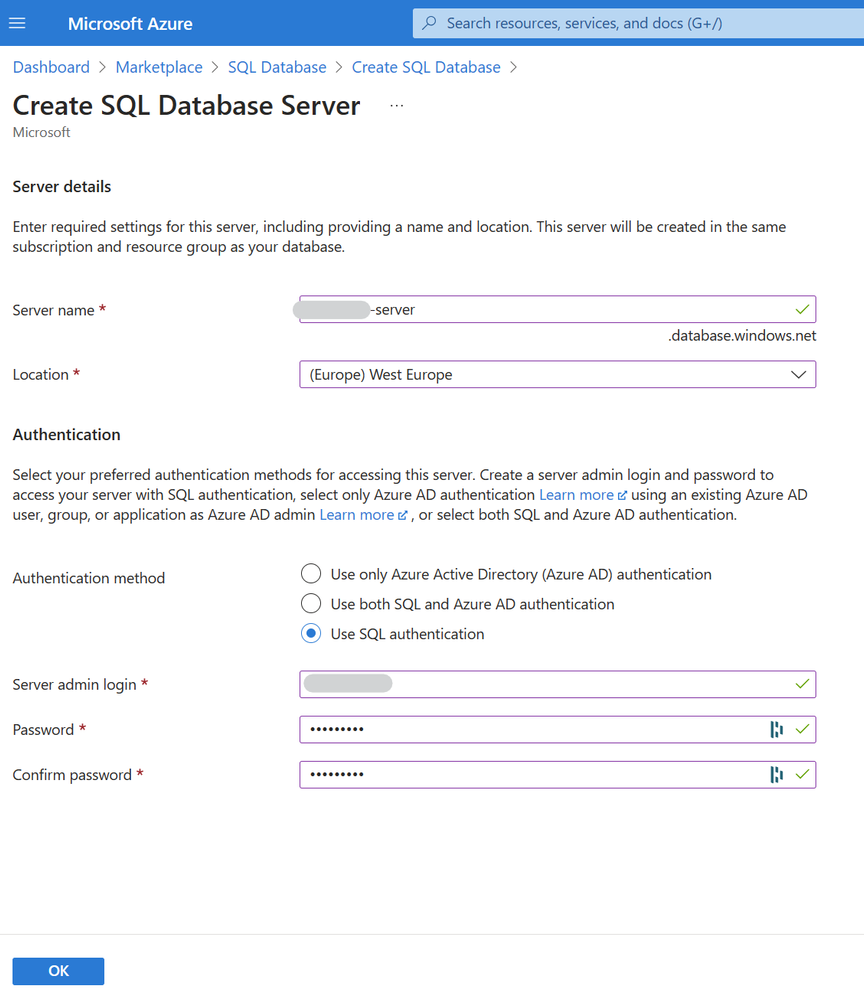Select Use SQL authentication radio button
Image resolution: width=864 pixels, height=999 pixels.
pyautogui.click(x=311, y=634)
